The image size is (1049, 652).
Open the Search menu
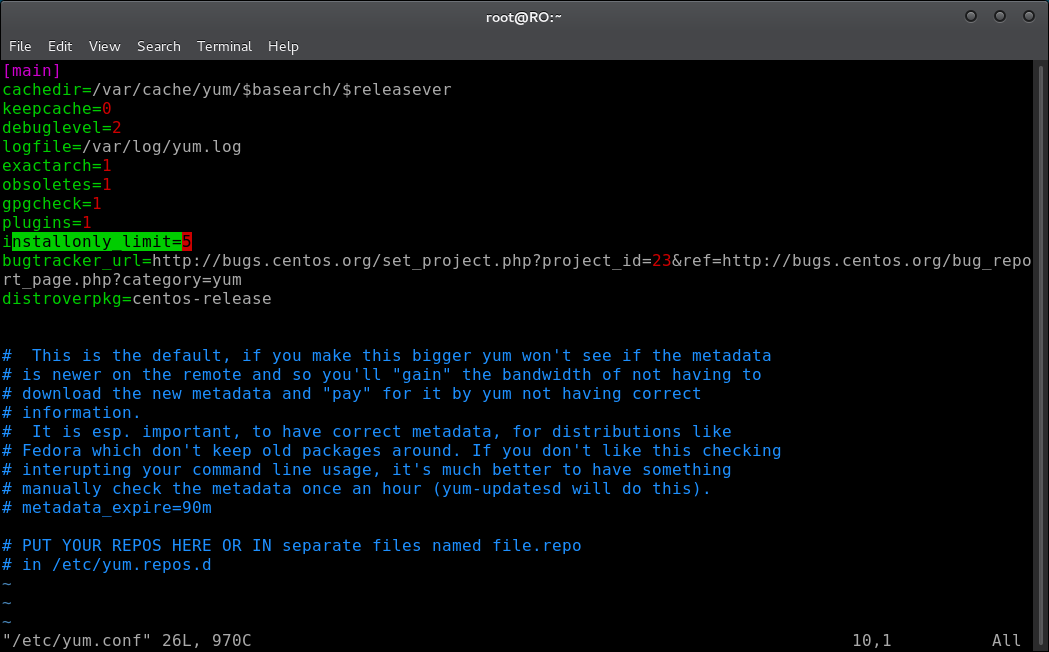point(159,46)
